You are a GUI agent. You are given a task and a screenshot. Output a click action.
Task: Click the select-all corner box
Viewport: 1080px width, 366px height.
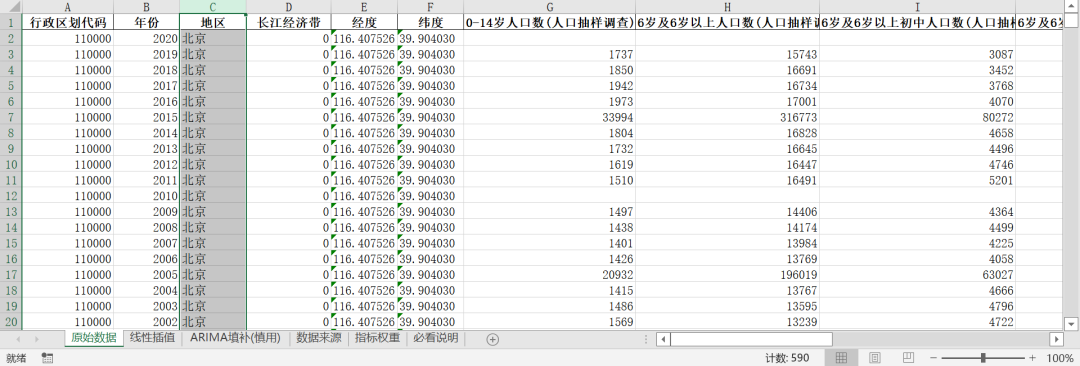(12, 7)
